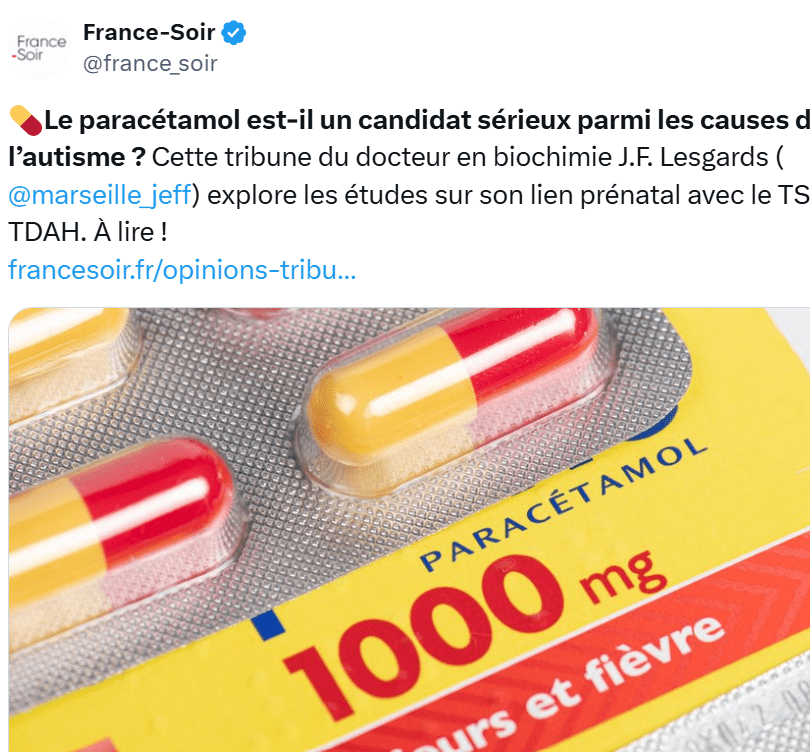This screenshot has height=752, width=810.
Task: Open the @marseille_jeff mention
Action: (100, 194)
